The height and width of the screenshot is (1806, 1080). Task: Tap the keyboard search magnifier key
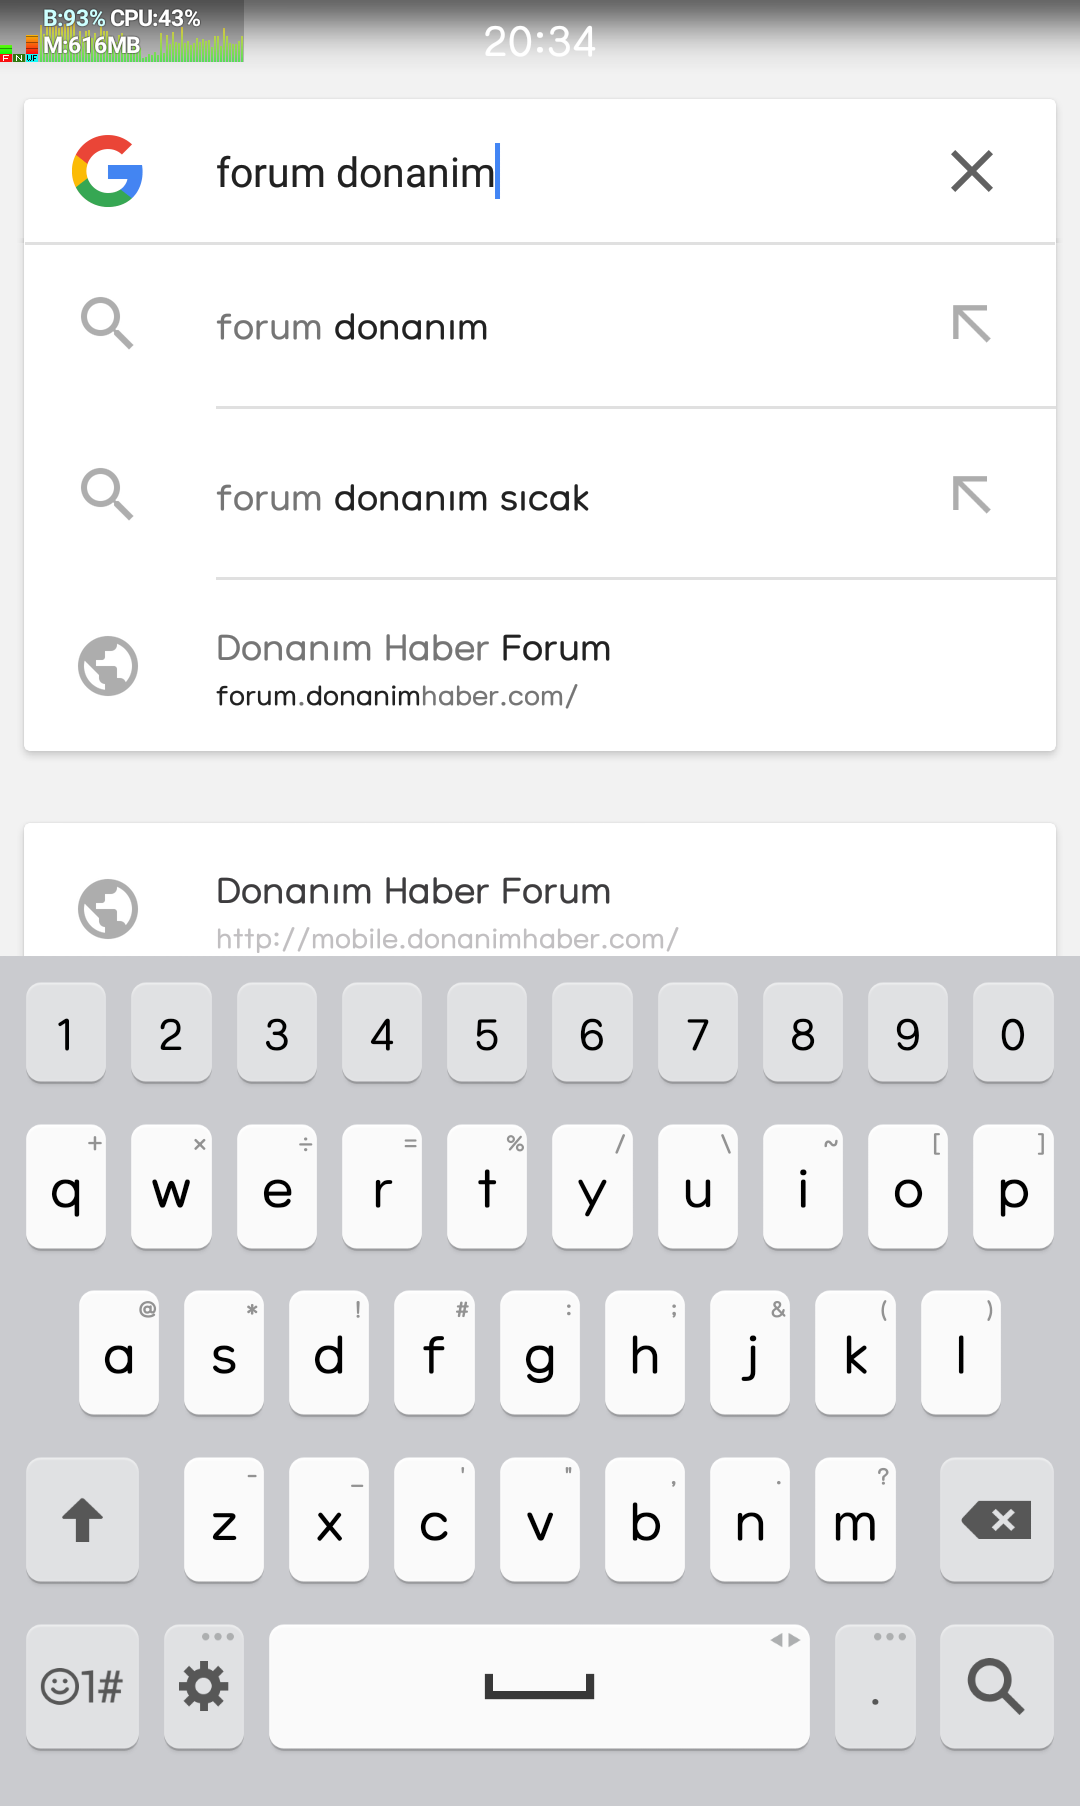click(x=996, y=1686)
